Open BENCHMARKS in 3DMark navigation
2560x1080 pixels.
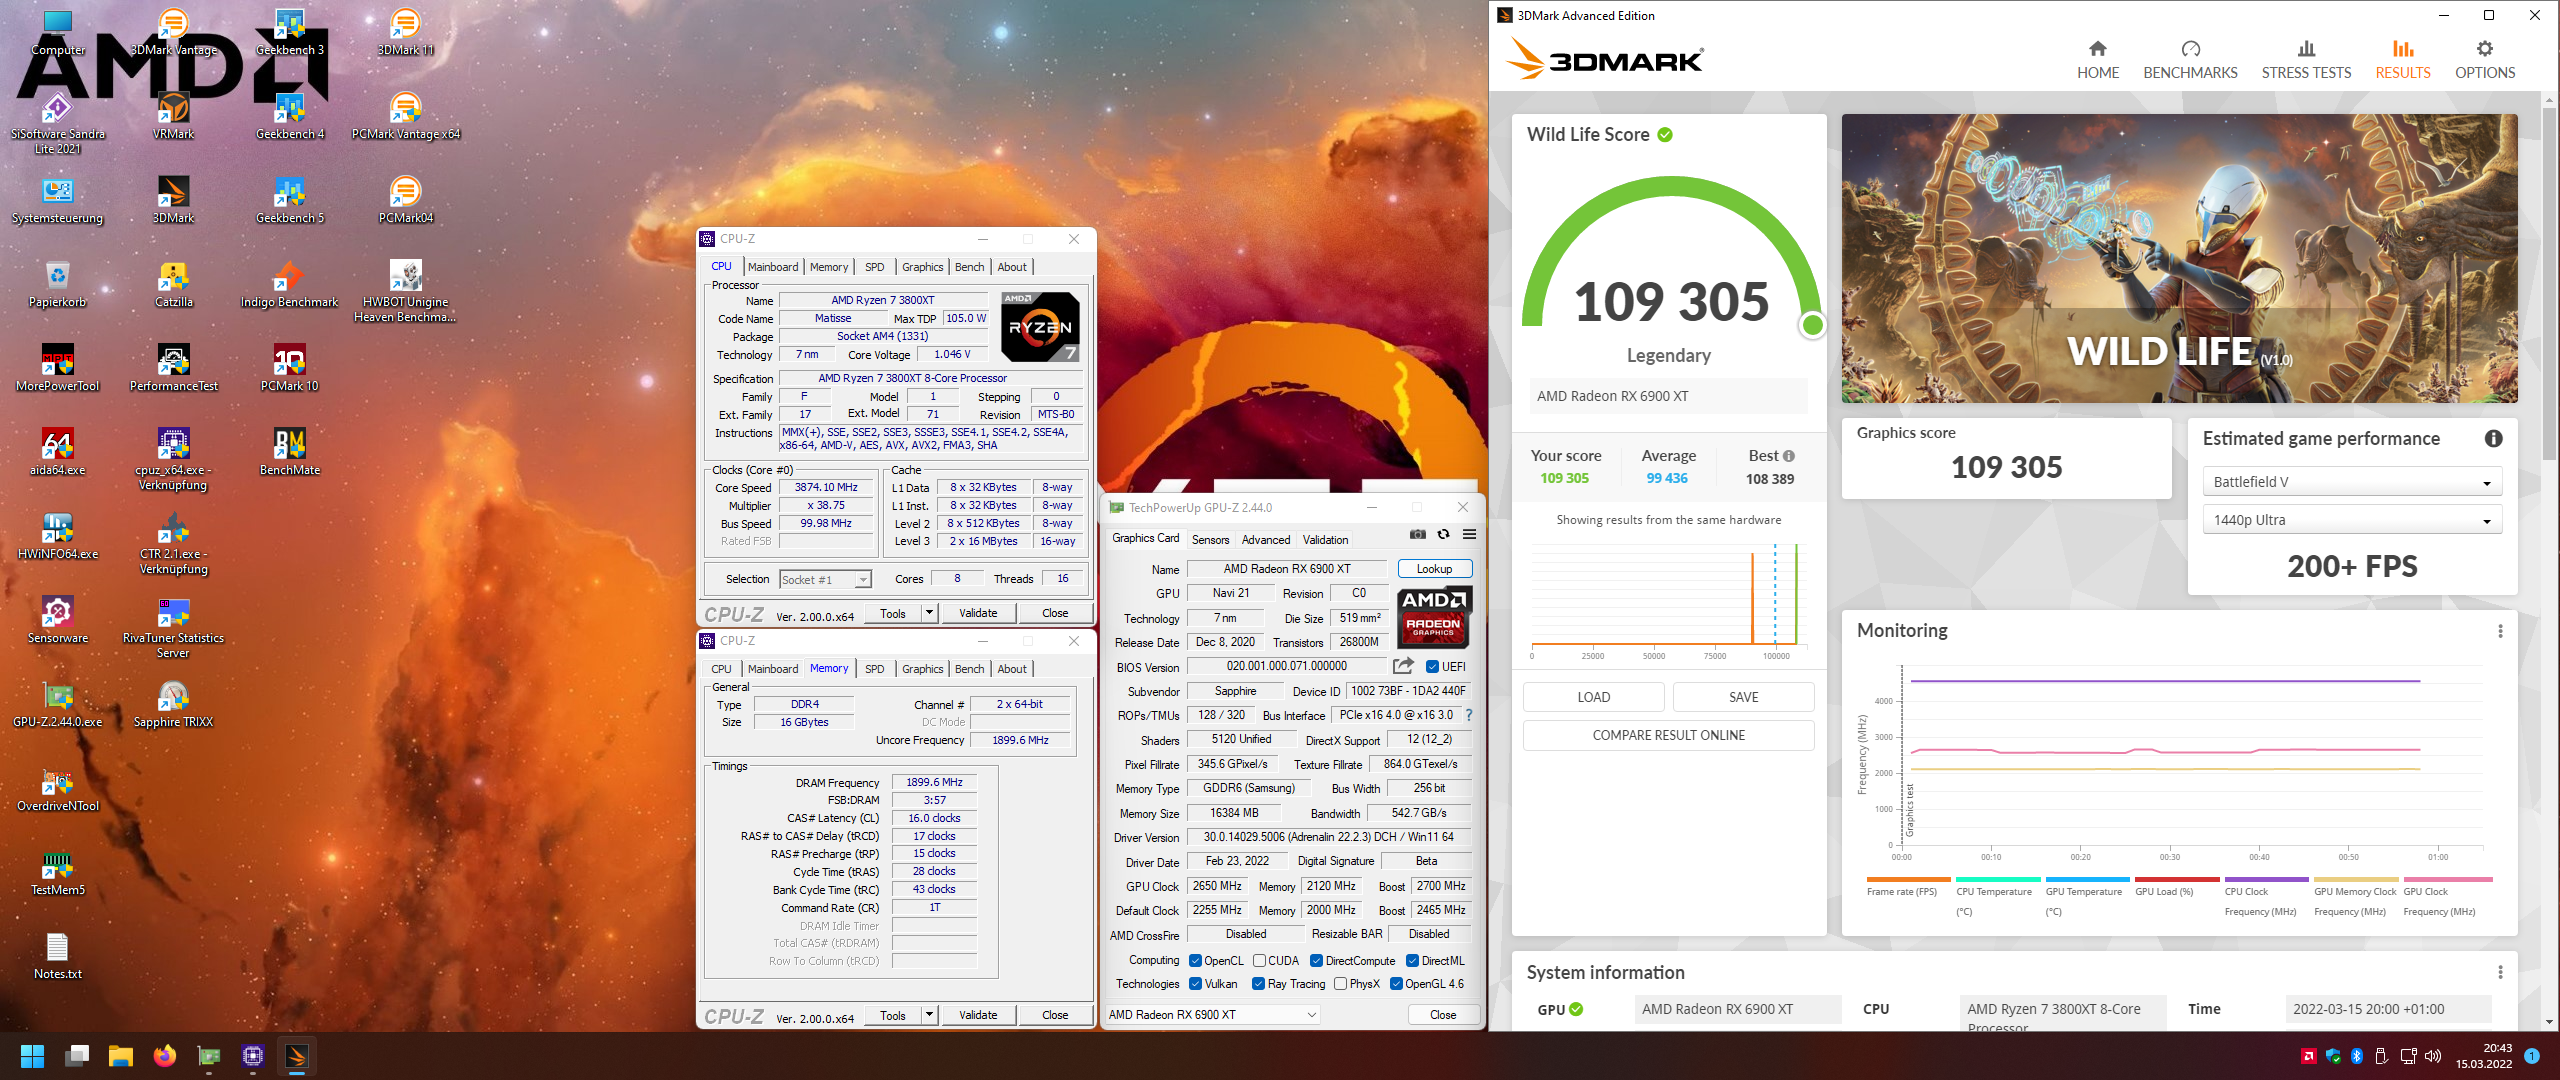(2190, 60)
